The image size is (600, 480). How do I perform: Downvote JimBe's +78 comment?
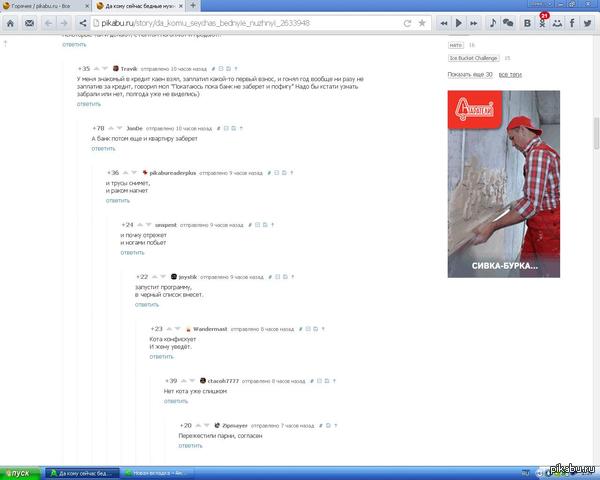tap(119, 128)
